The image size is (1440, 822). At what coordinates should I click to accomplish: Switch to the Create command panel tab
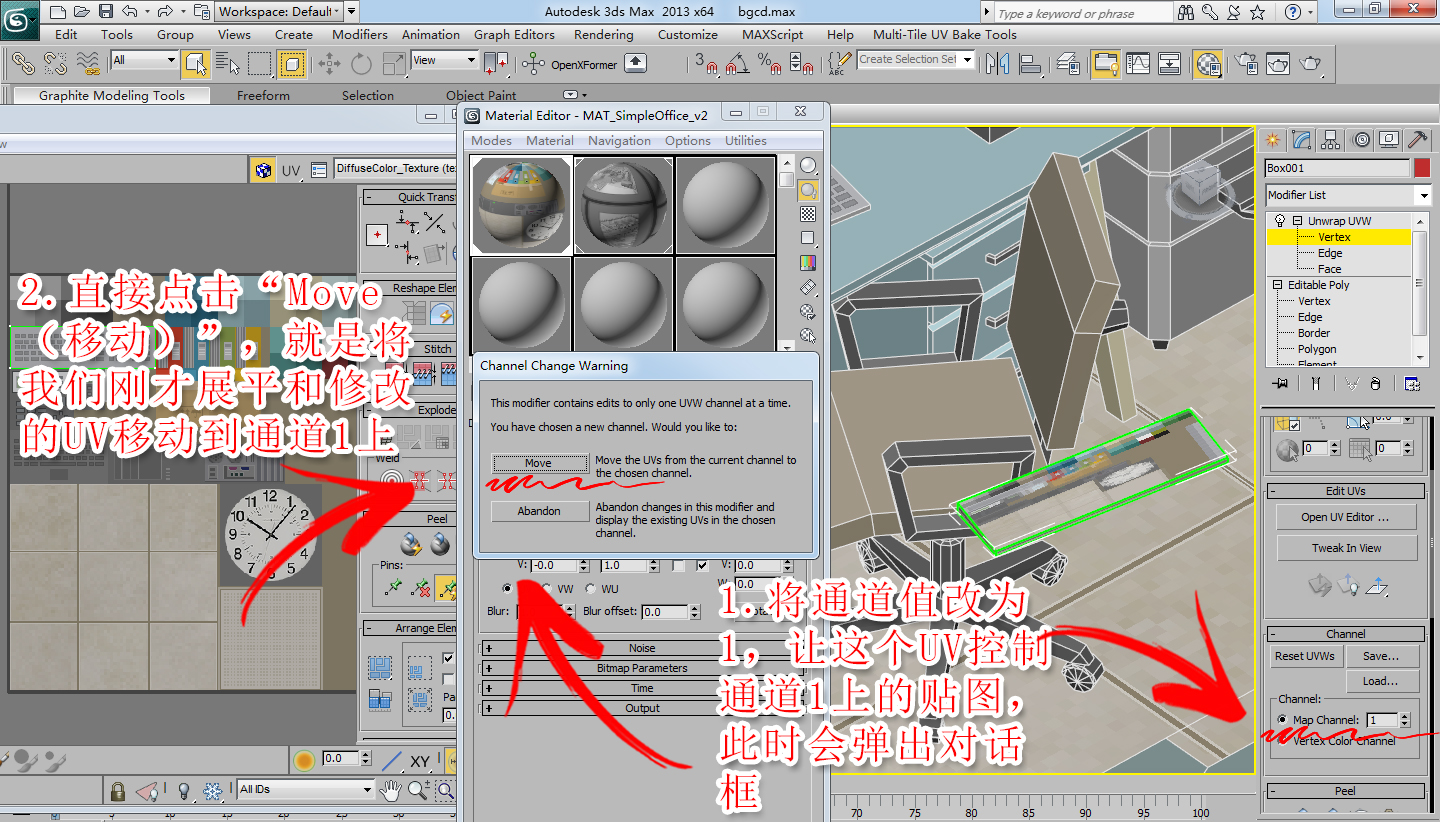(1272, 139)
